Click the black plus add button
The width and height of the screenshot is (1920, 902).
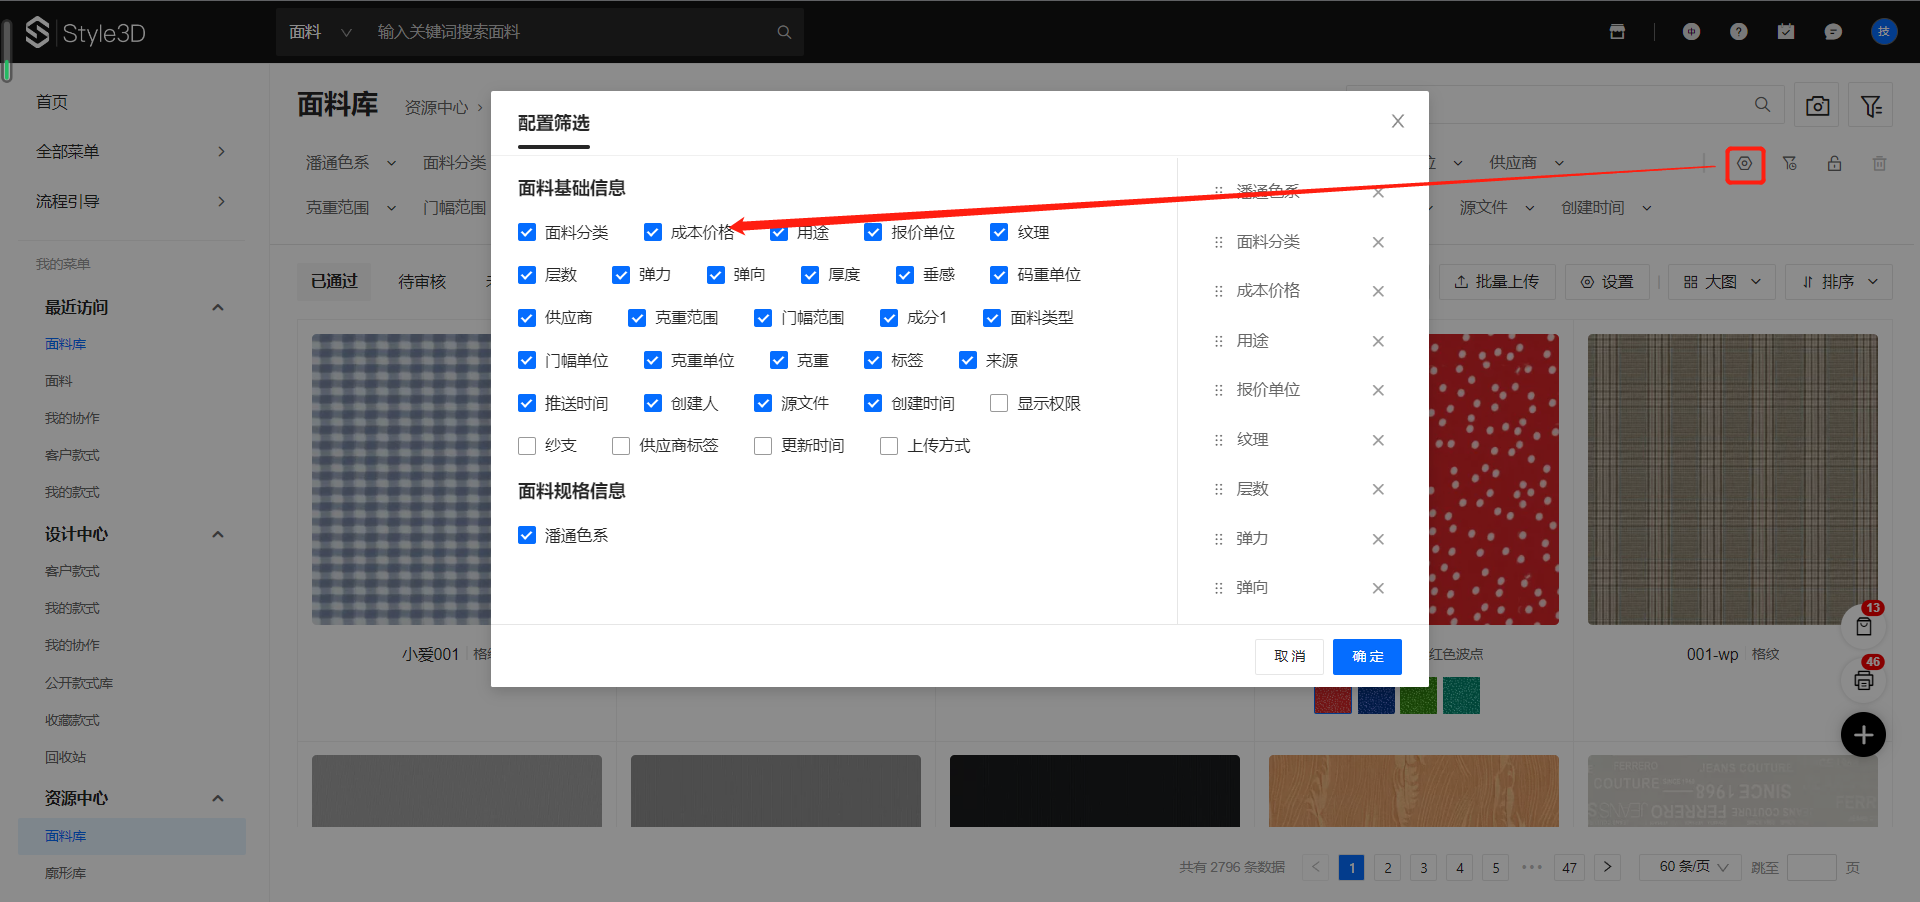(1864, 735)
